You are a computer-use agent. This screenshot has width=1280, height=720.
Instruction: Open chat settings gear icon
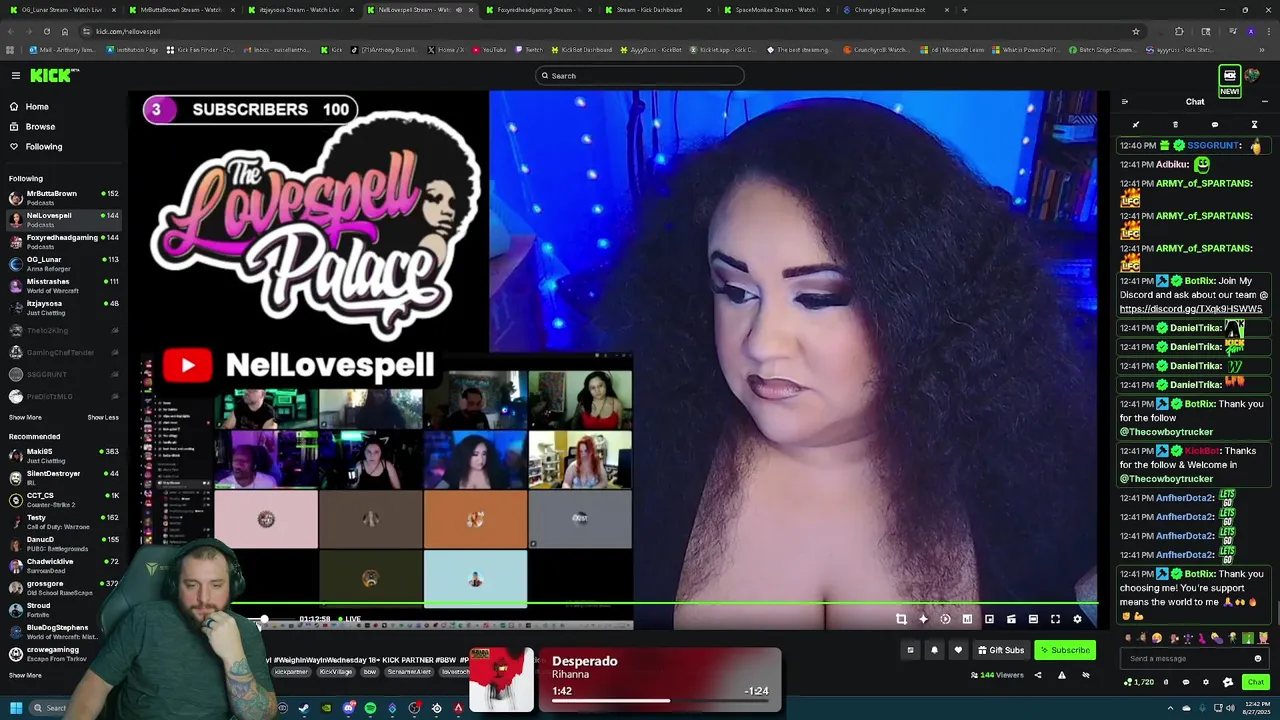[1205, 682]
